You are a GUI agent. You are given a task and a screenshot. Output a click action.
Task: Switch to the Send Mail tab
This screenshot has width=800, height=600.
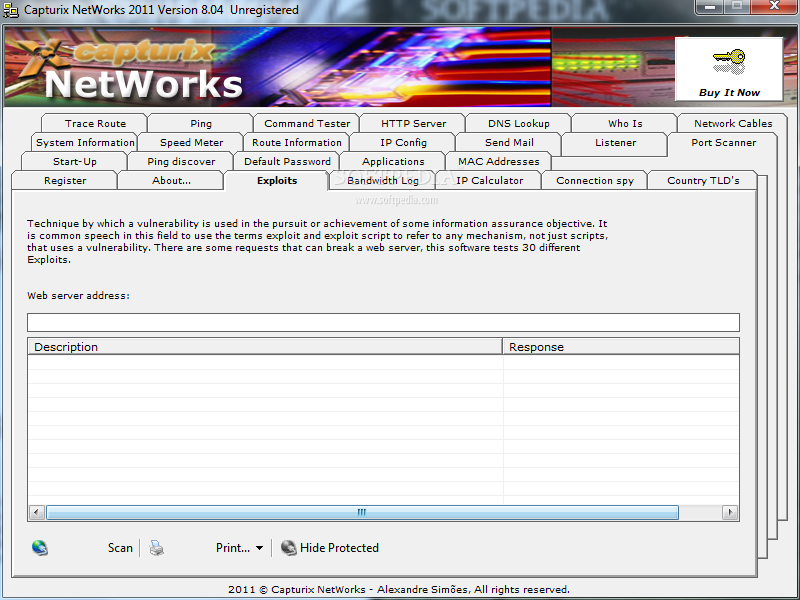[x=509, y=142]
